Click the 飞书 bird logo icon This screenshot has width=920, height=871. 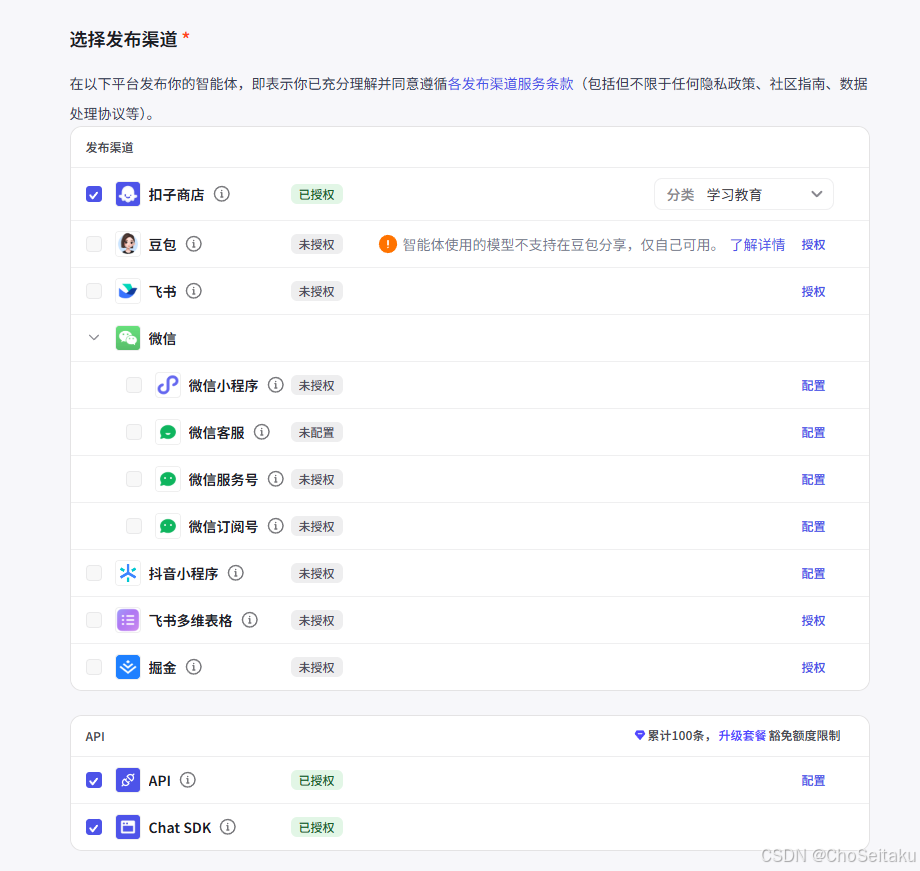click(x=128, y=291)
